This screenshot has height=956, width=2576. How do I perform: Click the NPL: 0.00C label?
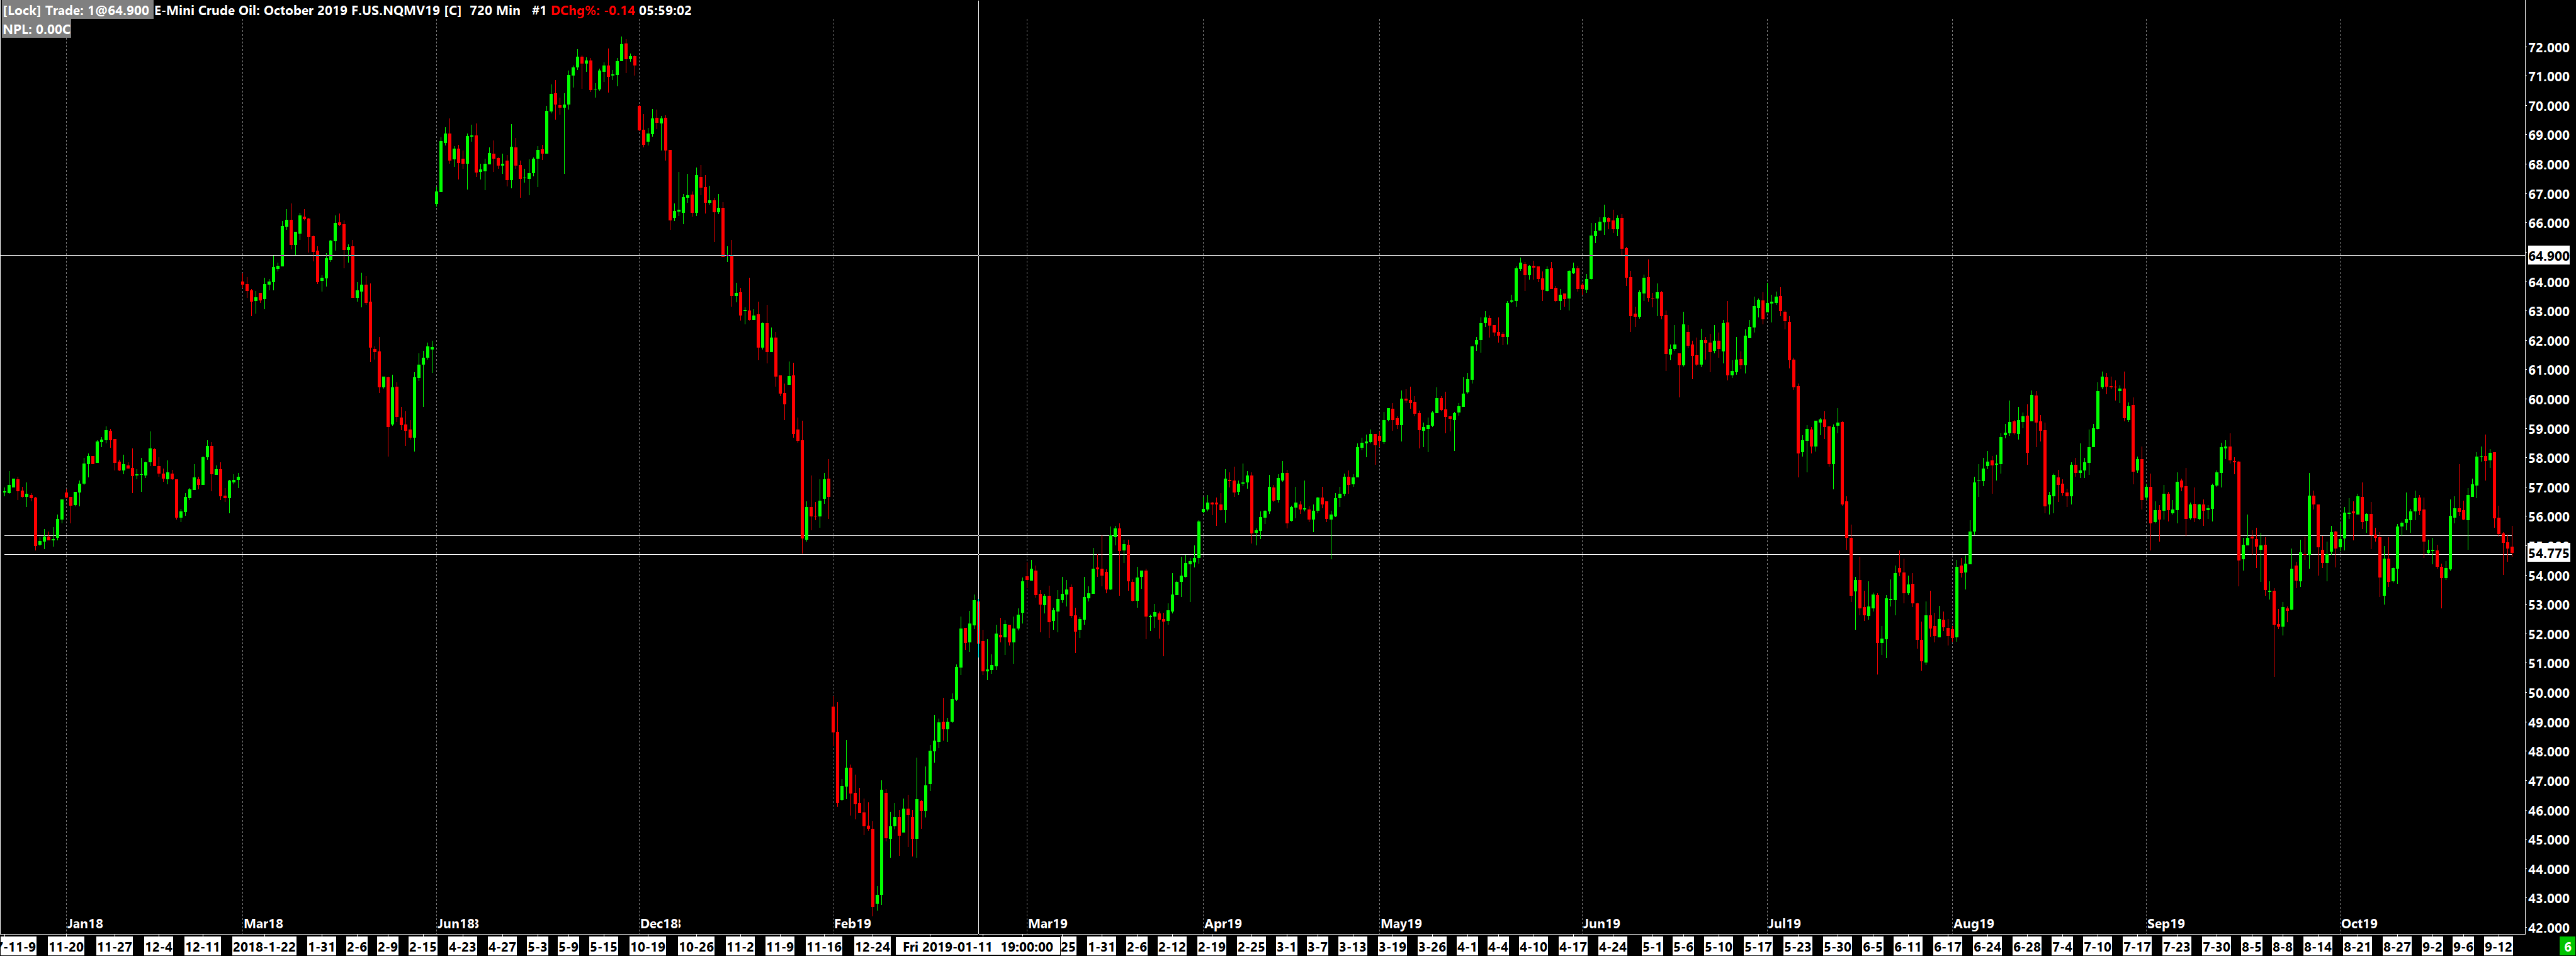click(36, 29)
